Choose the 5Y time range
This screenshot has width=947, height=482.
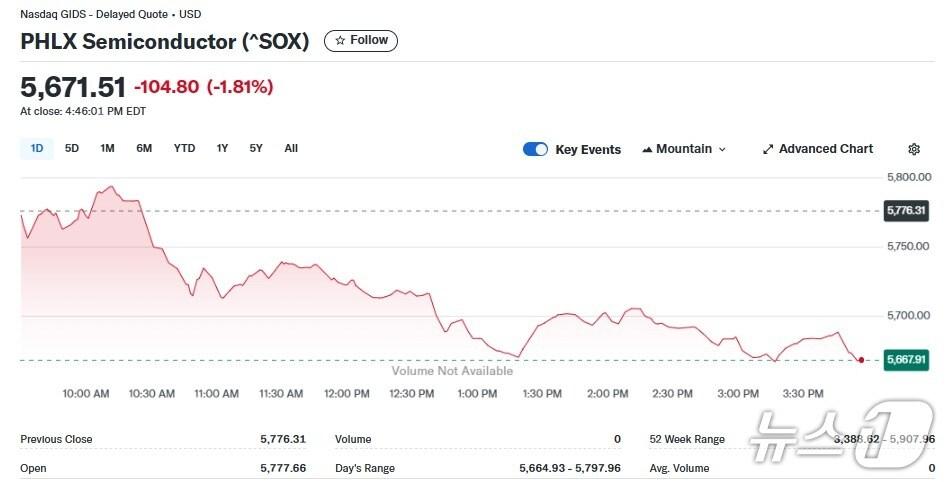pos(256,148)
